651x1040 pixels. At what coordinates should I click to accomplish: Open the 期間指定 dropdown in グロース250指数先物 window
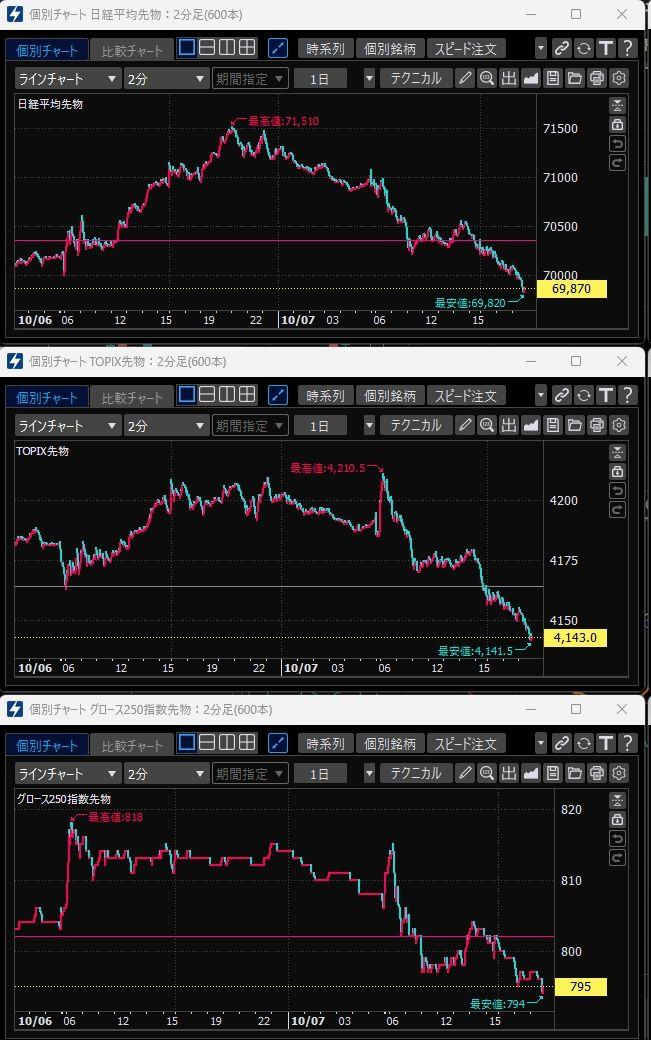pos(250,773)
